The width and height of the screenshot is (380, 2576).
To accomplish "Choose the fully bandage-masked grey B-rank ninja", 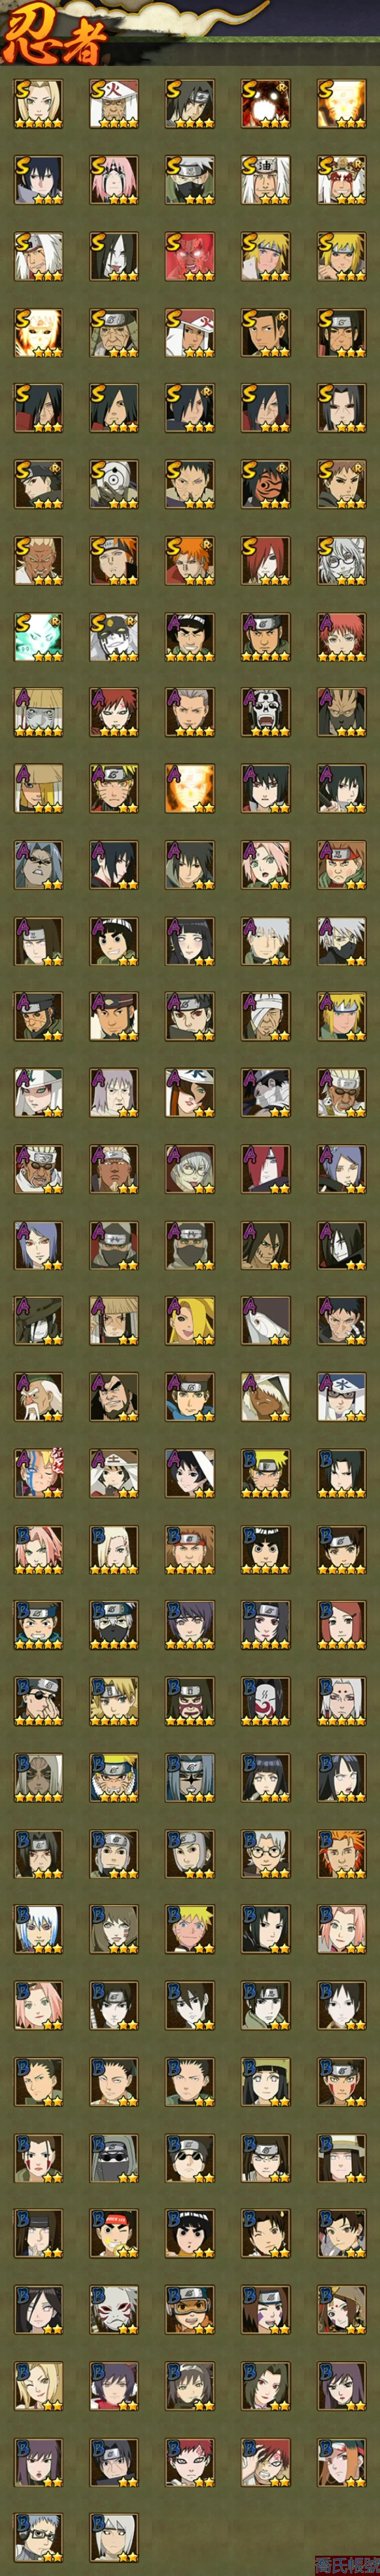I will pos(114,2156).
